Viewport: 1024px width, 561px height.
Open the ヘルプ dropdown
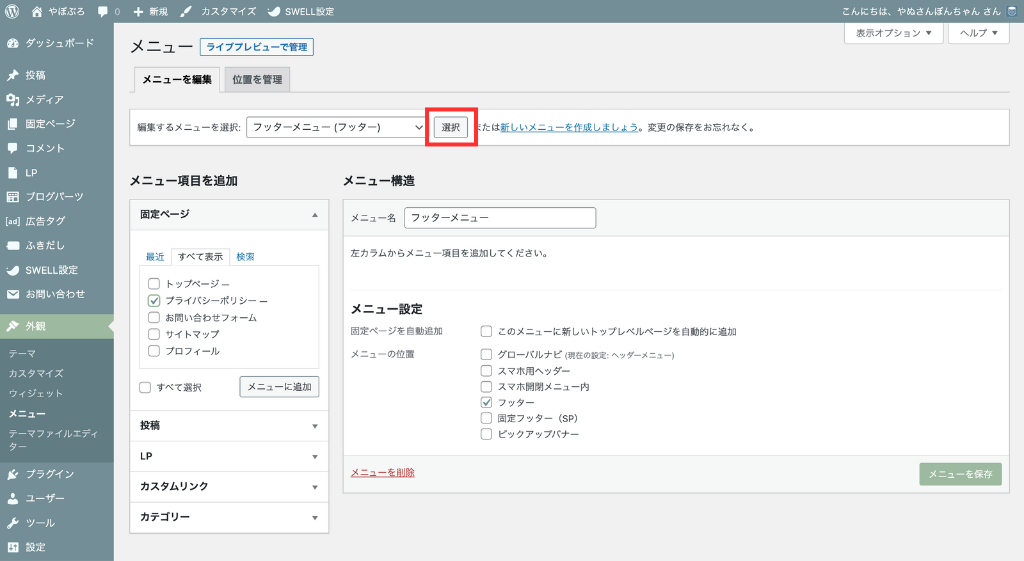point(979,33)
